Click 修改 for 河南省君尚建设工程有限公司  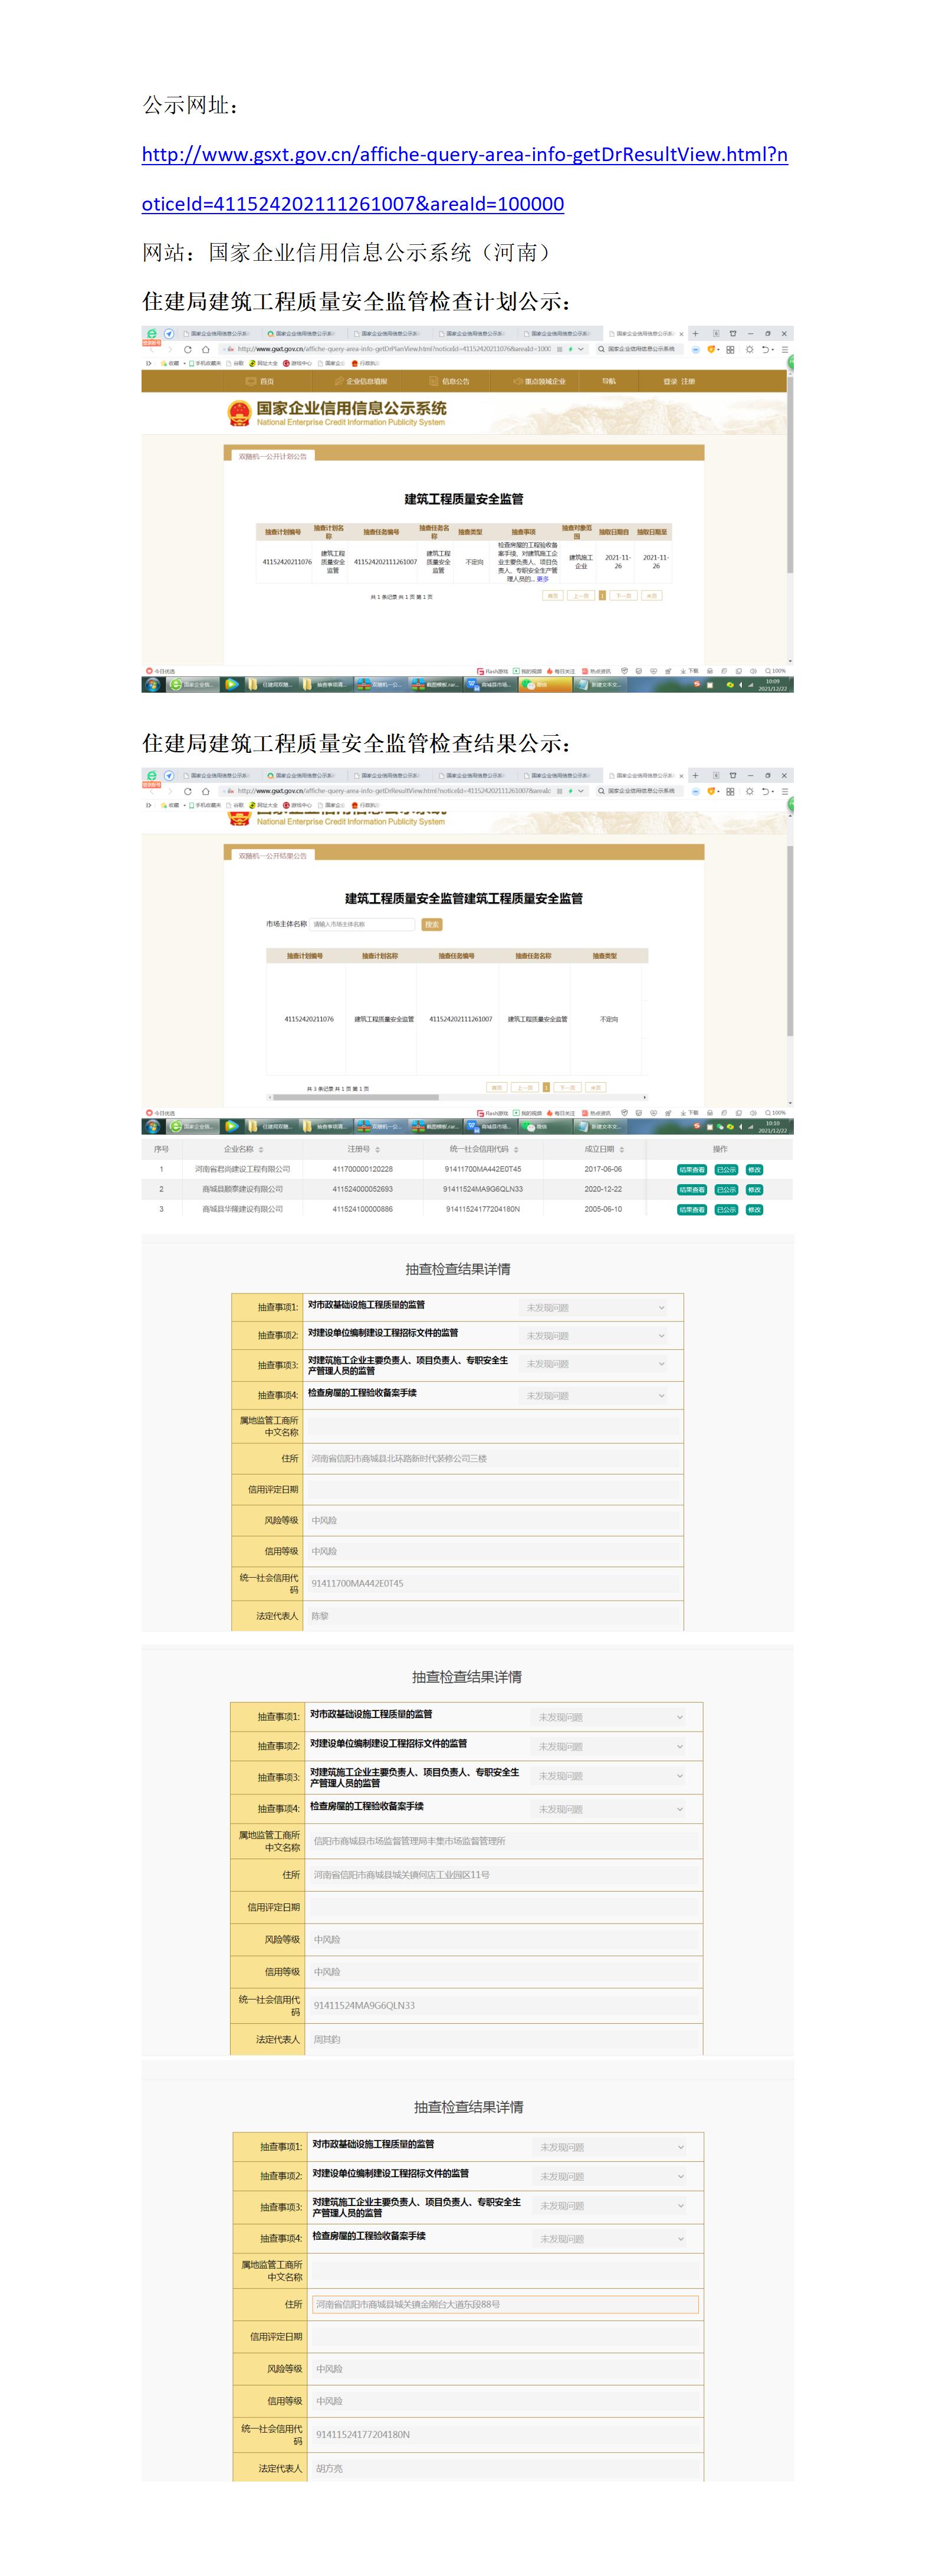[754, 1170]
